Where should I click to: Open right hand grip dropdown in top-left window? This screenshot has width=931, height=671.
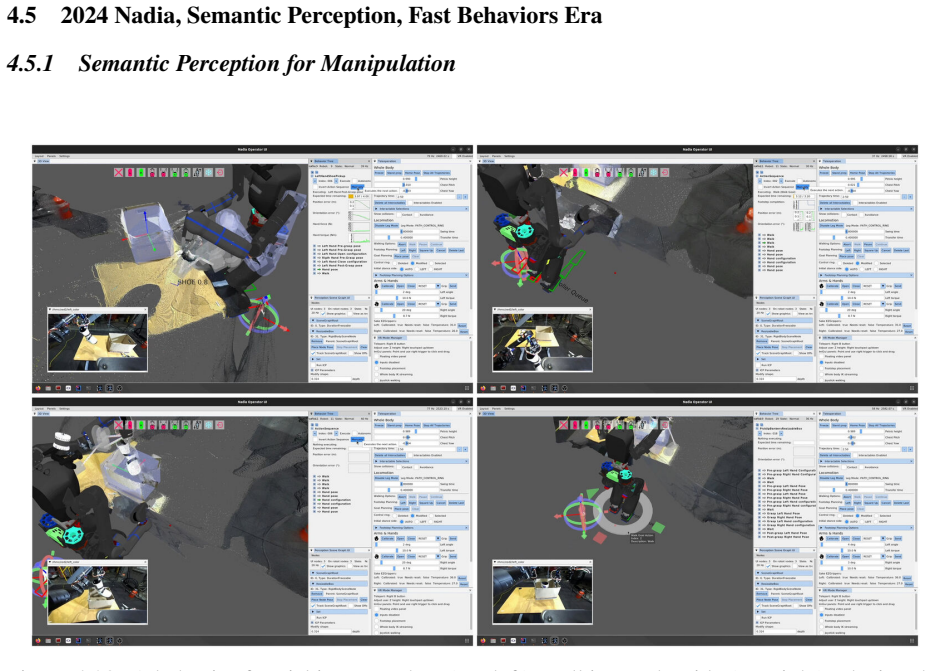(x=429, y=304)
